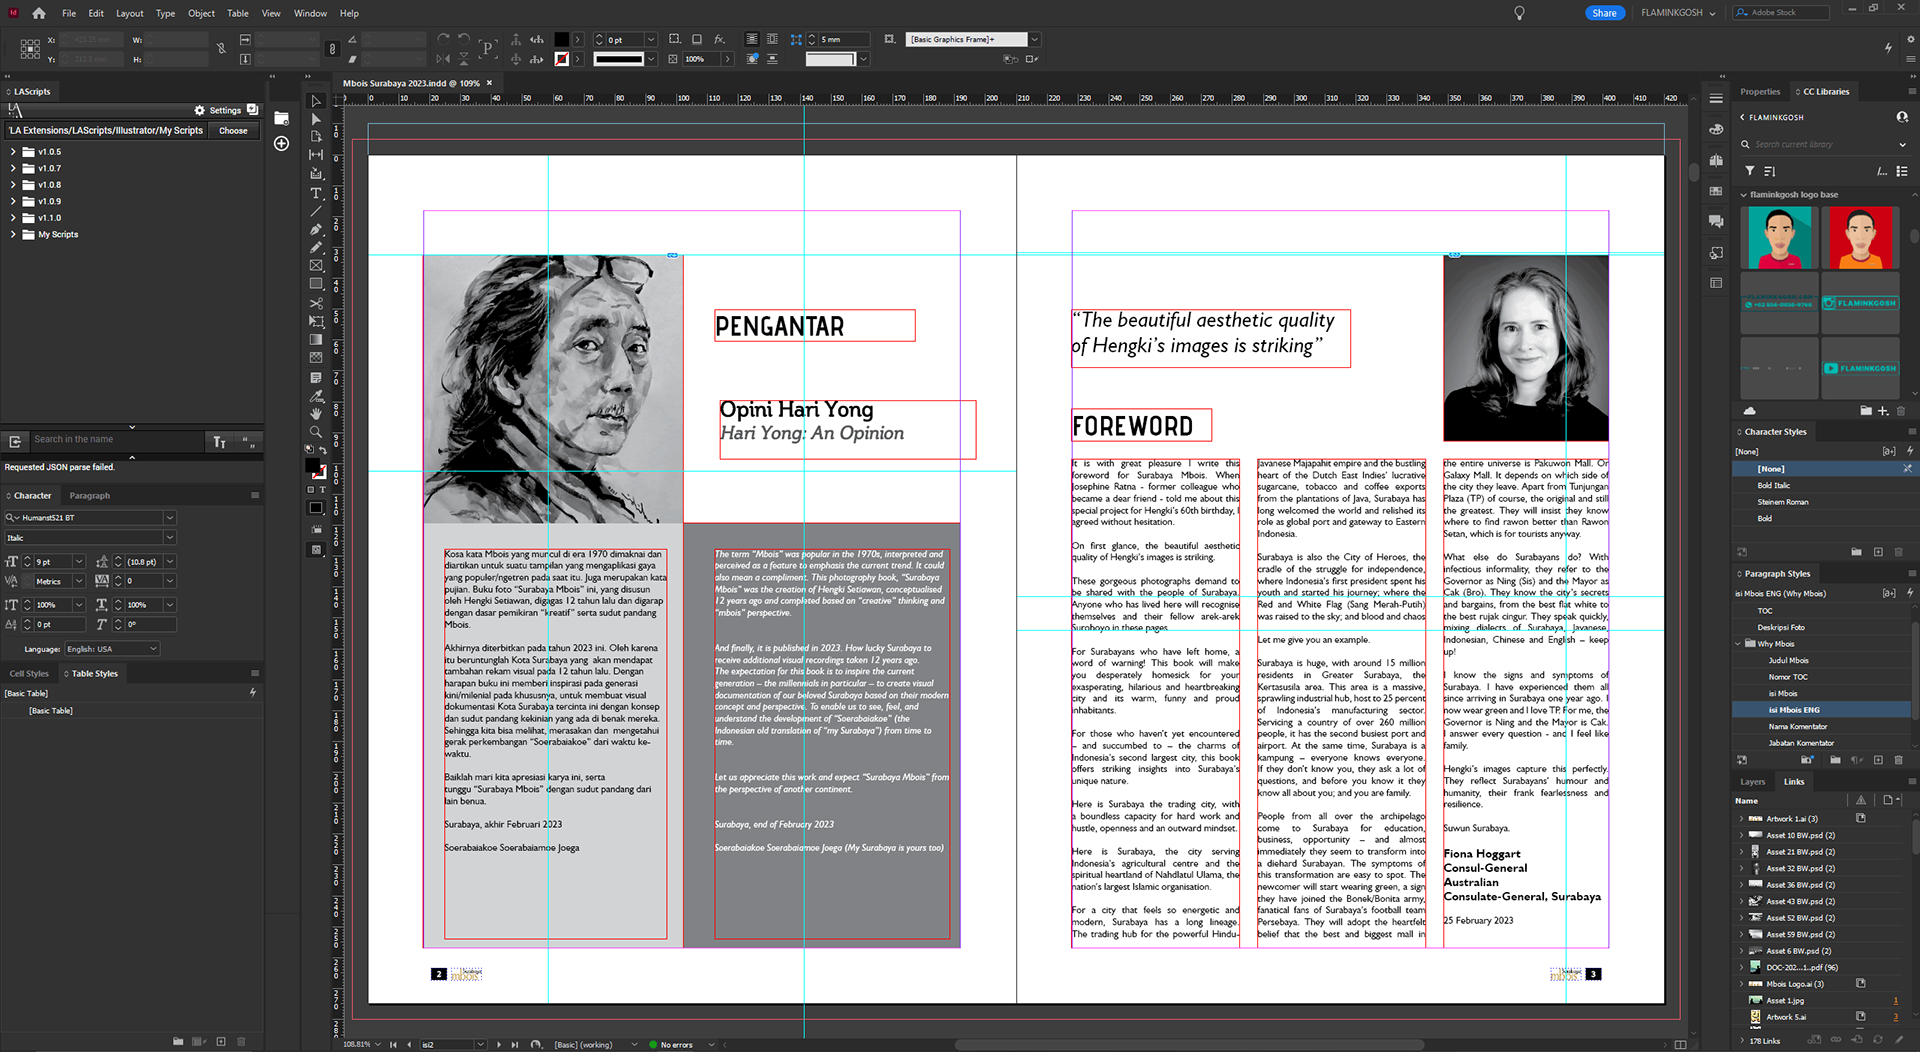1920x1052 pixels.
Task: Swap fill and stroke colors
Action: pyautogui.click(x=323, y=451)
